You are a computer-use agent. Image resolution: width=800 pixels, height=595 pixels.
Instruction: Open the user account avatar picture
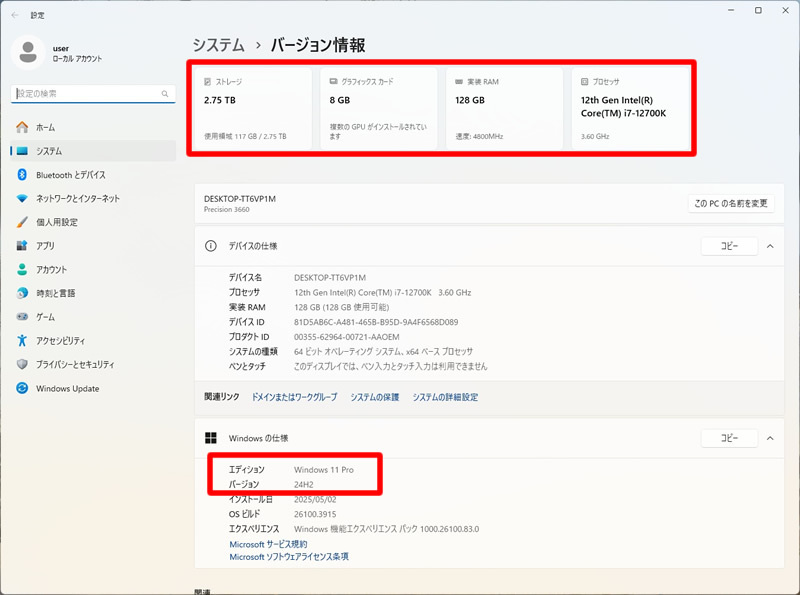[x=28, y=53]
